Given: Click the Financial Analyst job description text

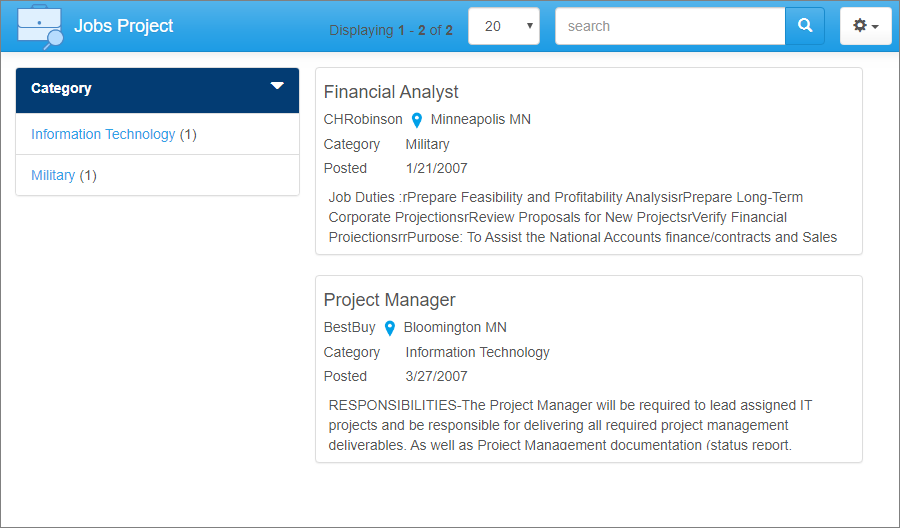Looking at the screenshot, I should (582, 217).
